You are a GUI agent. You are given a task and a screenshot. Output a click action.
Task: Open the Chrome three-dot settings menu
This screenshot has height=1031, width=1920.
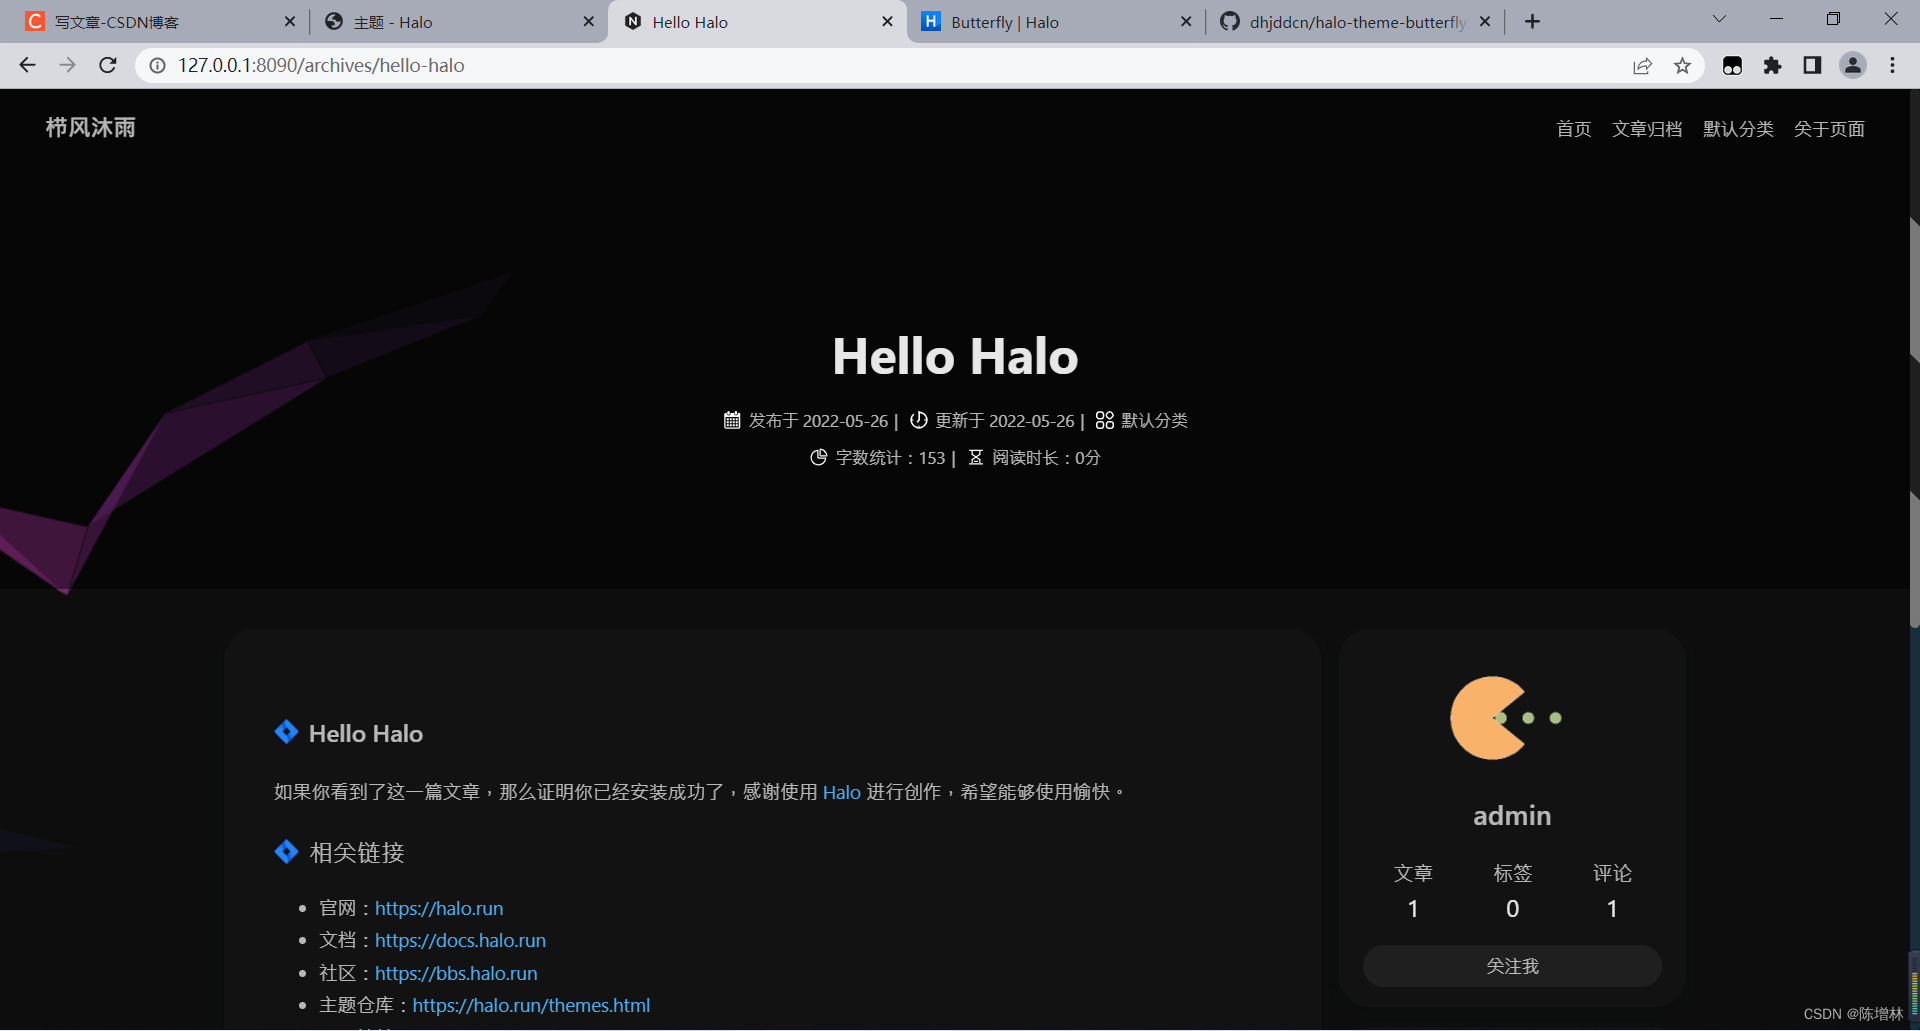1893,65
